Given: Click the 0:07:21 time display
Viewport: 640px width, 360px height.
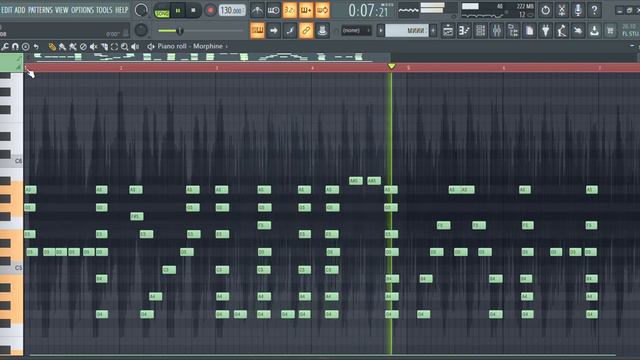Looking at the screenshot, I should 368,11.
